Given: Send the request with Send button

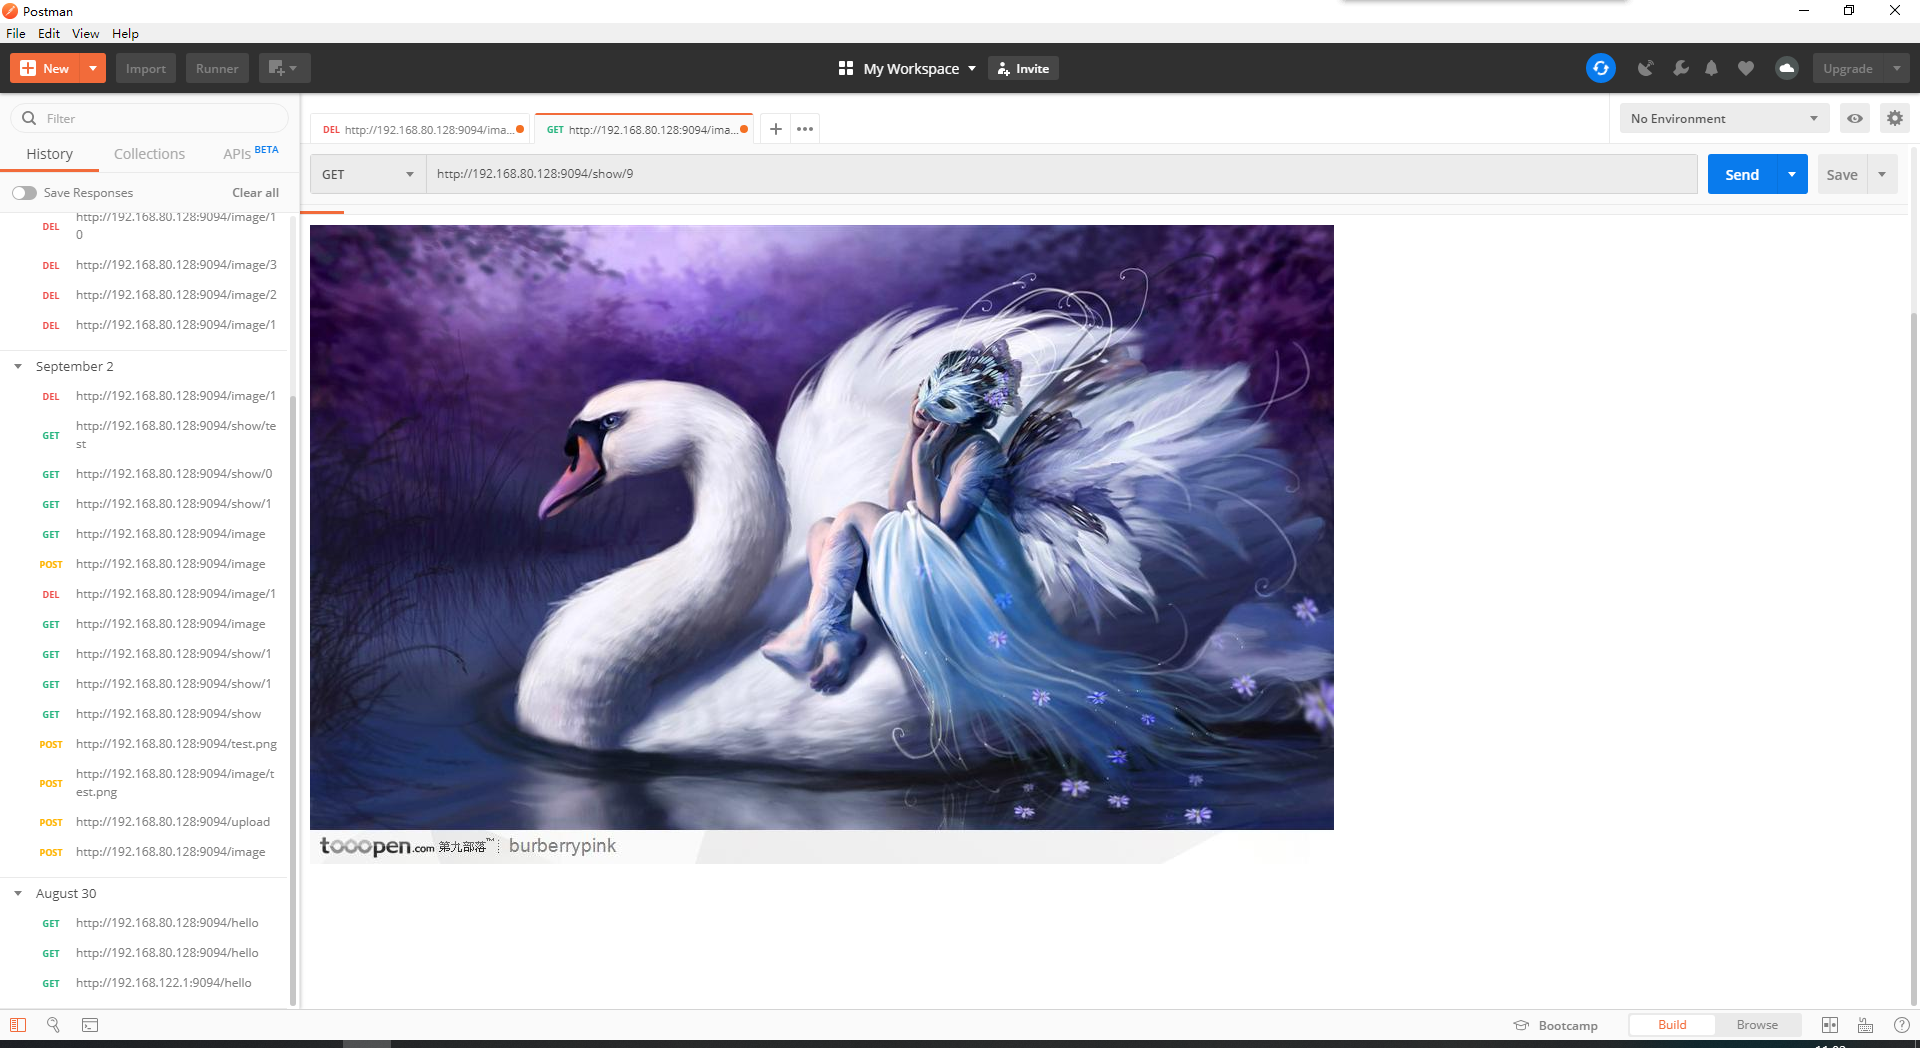Looking at the screenshot, I should (1742, 174).
